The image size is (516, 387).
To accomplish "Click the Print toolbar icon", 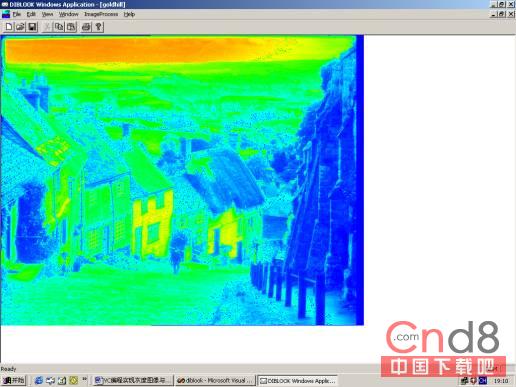I will [x=86, y=27].
